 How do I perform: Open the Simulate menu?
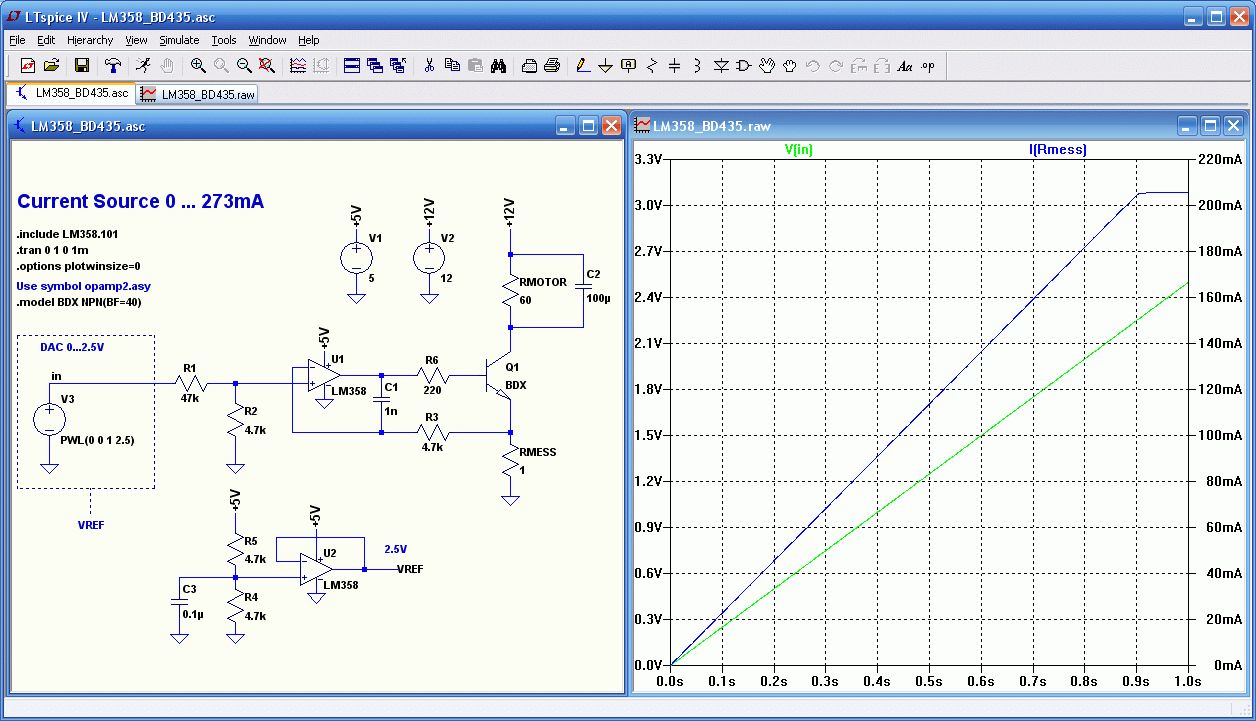point(179,40)
